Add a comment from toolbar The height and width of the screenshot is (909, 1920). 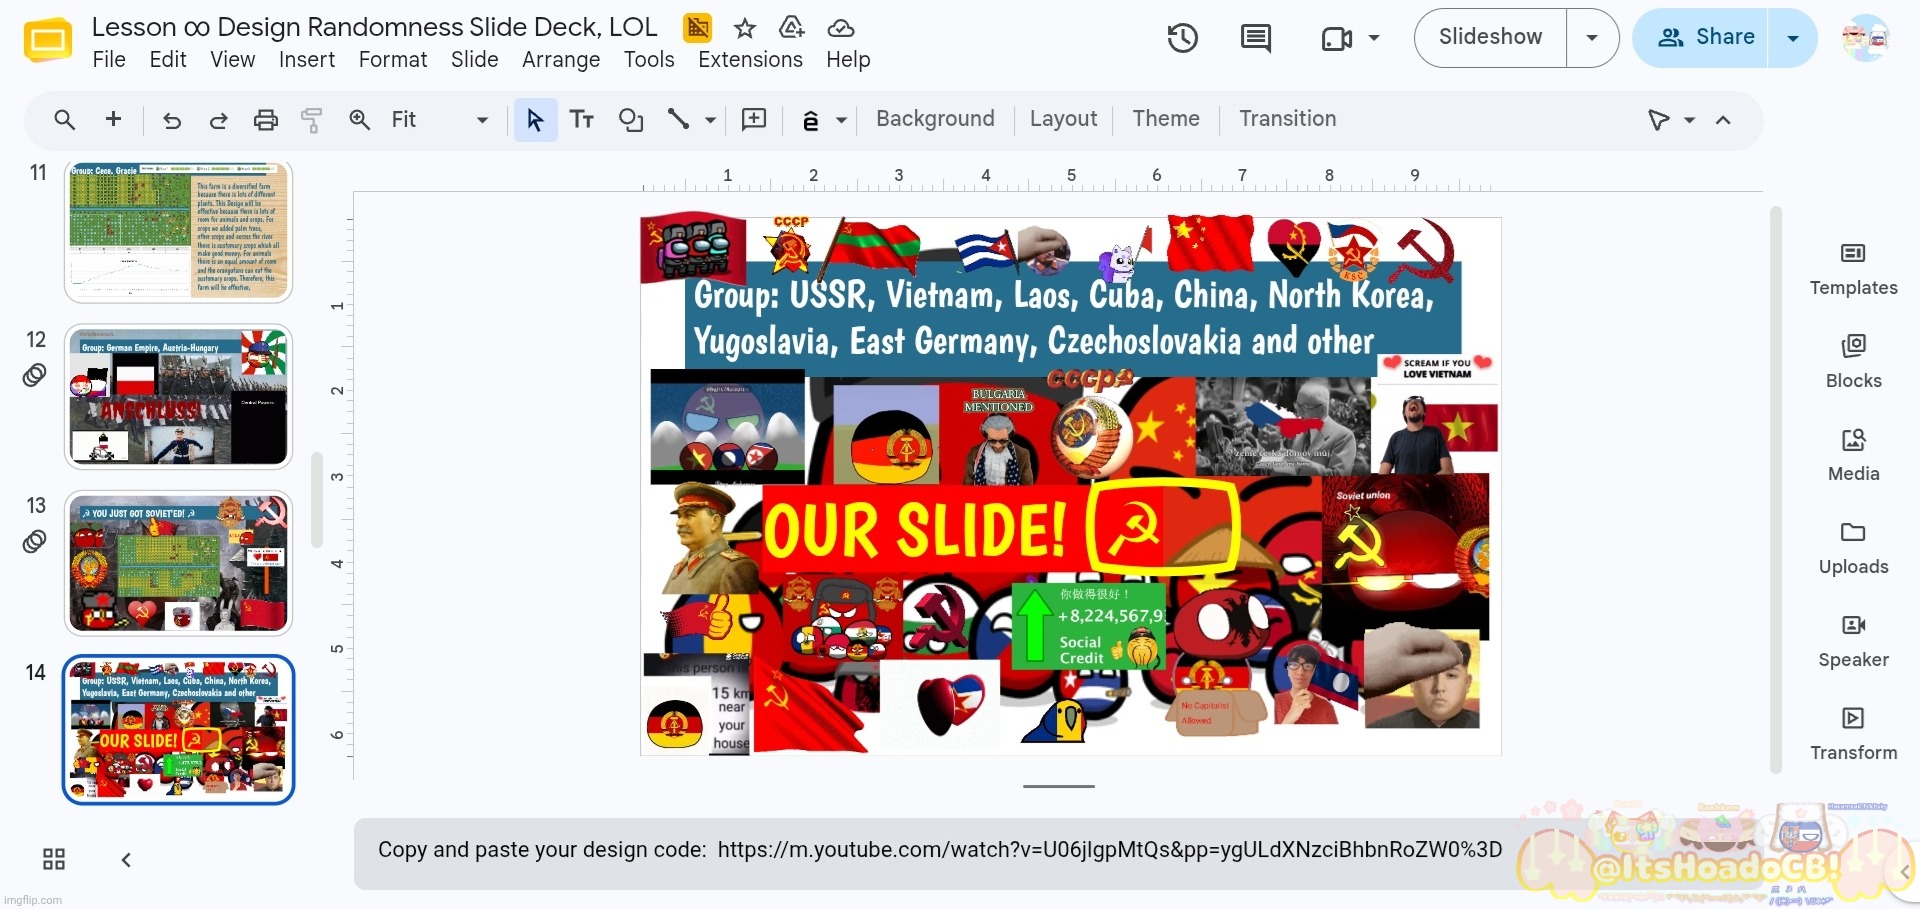click(x=754, y=120)
